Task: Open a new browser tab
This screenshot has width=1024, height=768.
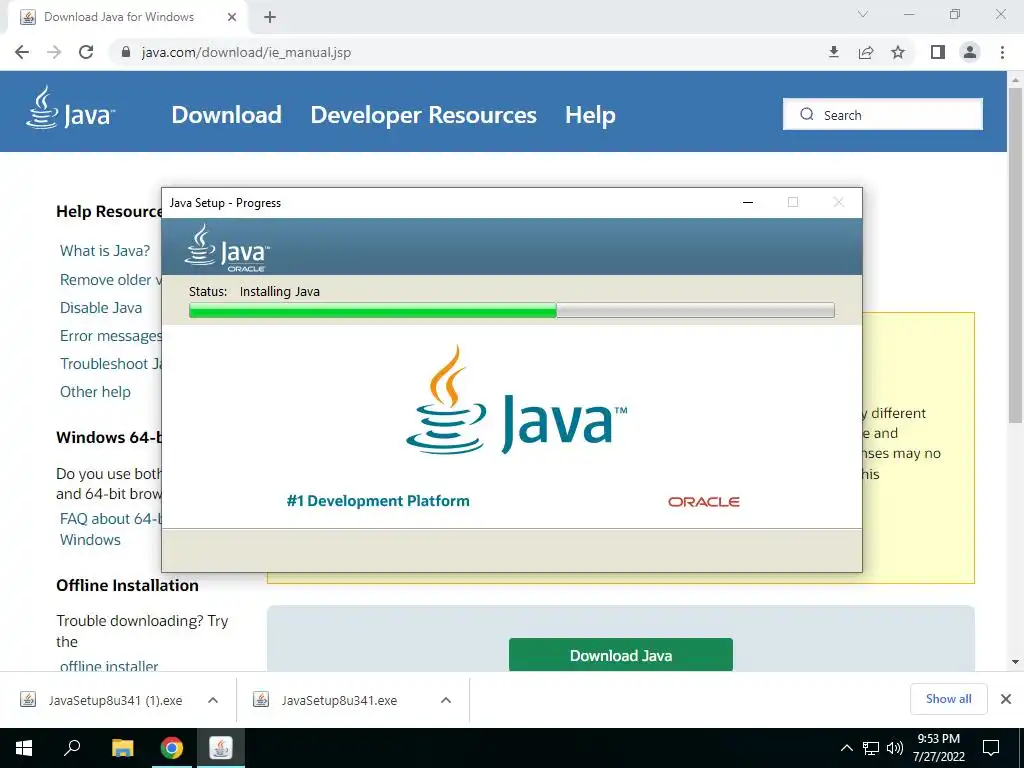Action: (270, 17)
